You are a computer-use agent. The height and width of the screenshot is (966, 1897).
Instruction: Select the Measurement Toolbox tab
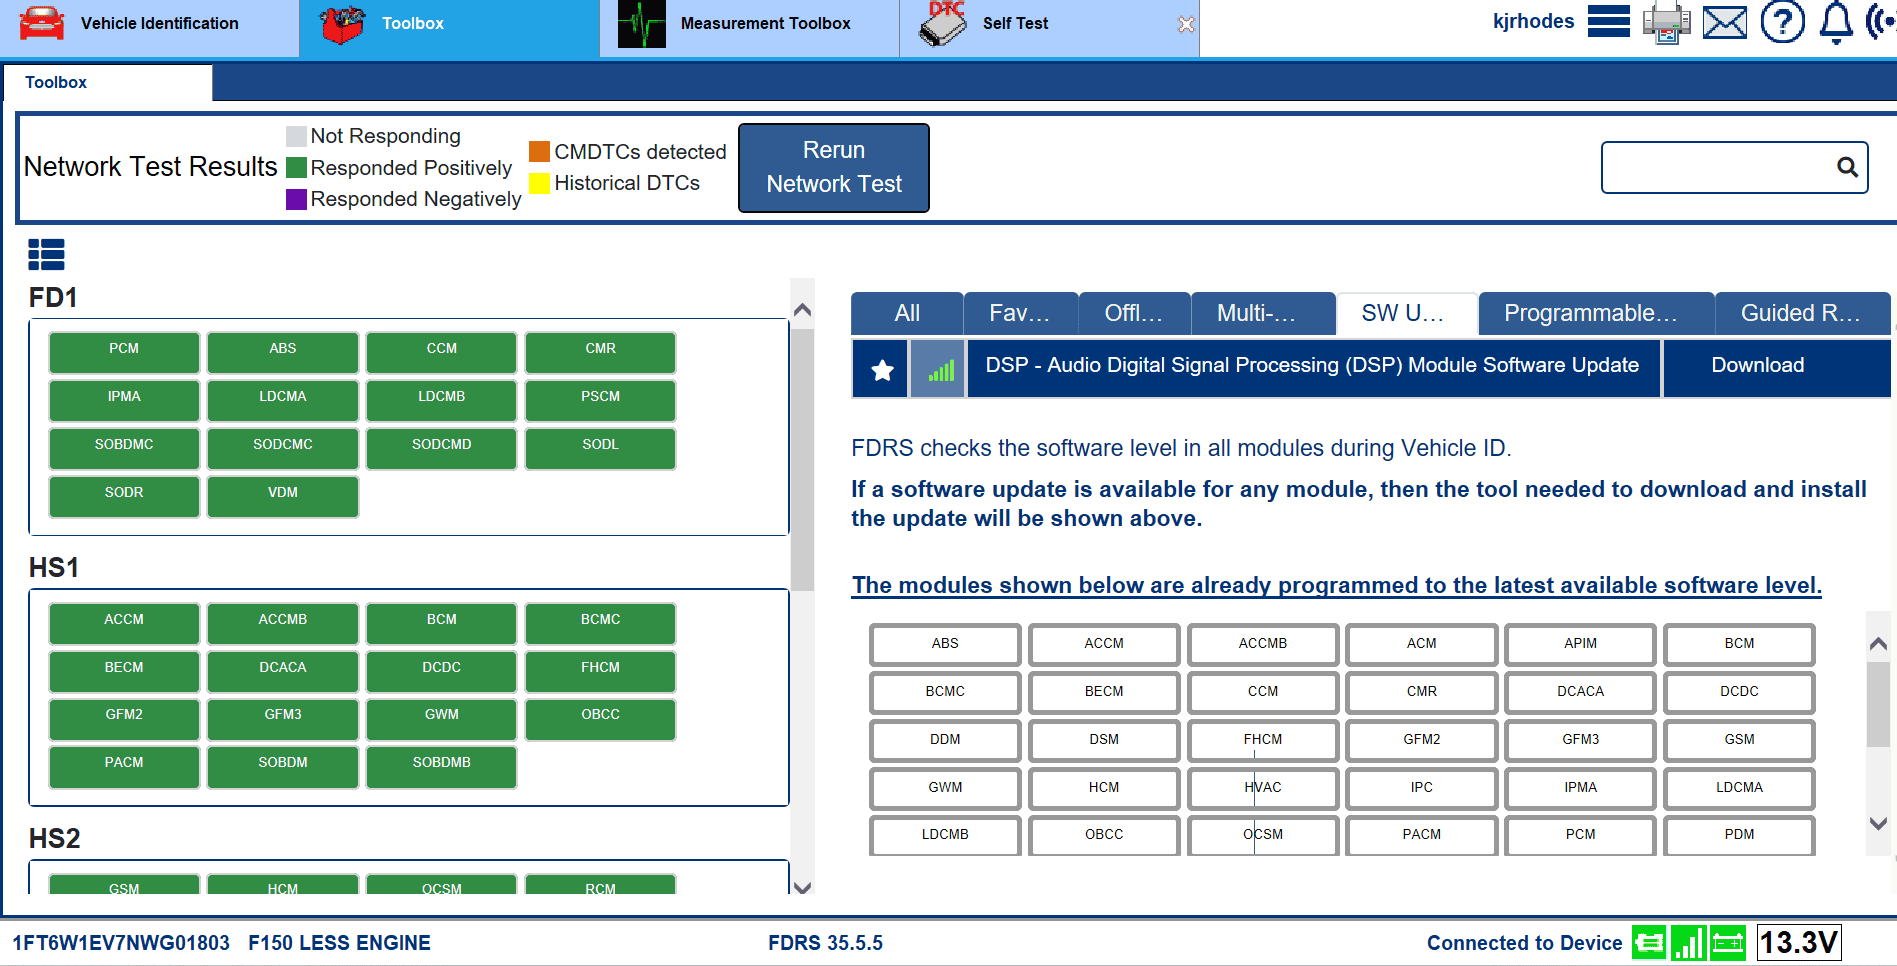(748, 24)
